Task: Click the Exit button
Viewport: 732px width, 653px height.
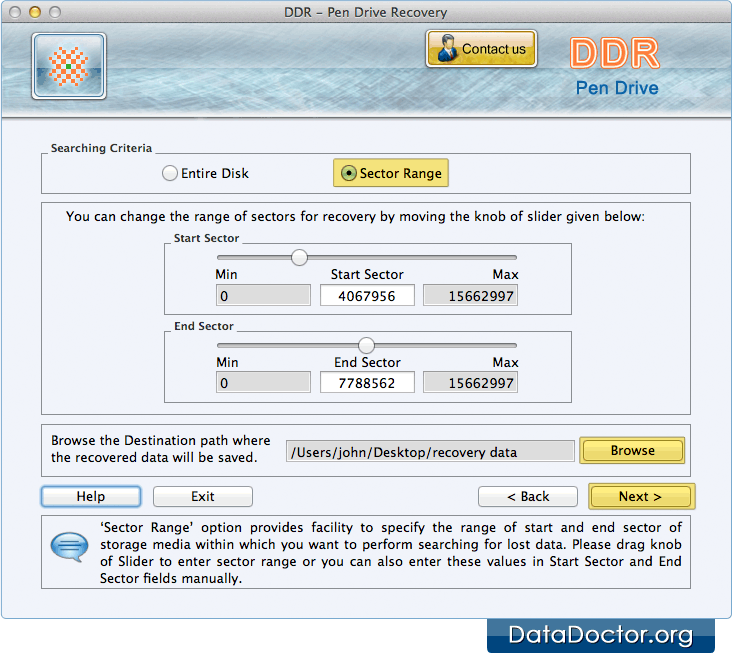Action: coord(203,497)
